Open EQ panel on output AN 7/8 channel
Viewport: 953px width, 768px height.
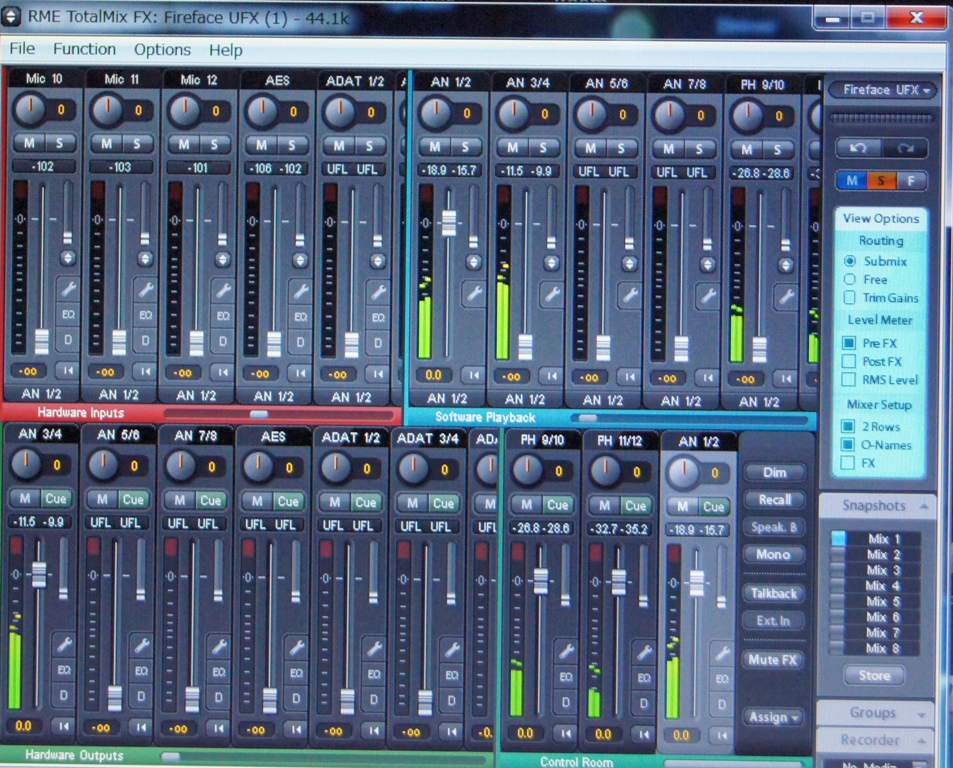pyautogui.click(x=219, y=671)
